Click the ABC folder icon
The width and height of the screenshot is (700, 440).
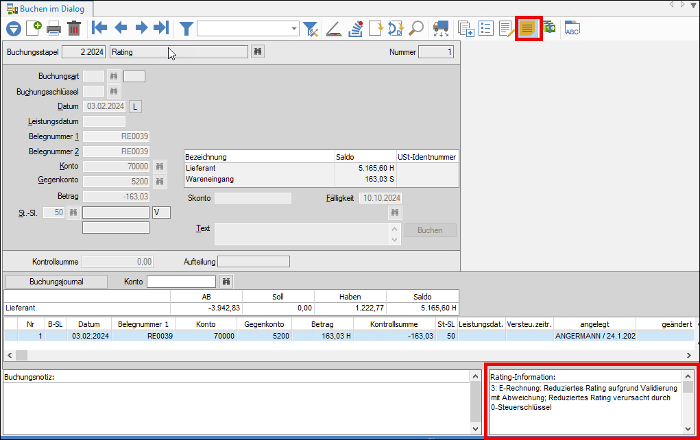[572, 29]
